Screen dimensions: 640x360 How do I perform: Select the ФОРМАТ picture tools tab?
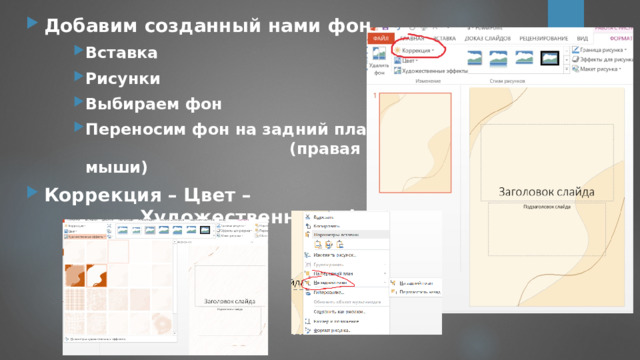click(x=620, y=38)
